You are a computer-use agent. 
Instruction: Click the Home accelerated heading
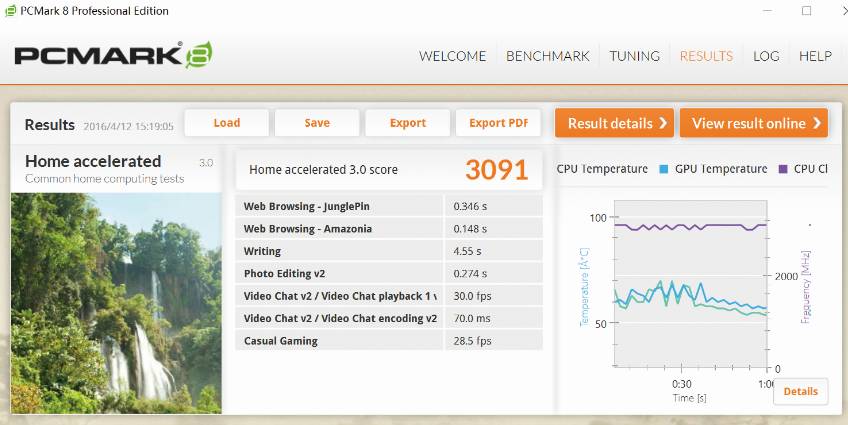[93, 161]
